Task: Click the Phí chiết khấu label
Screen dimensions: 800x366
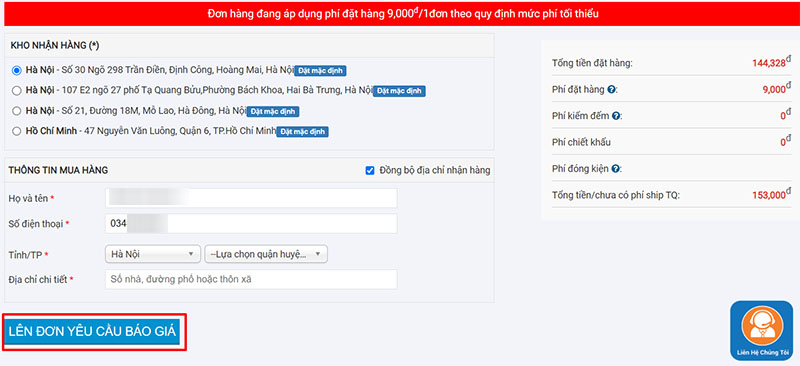Action: [581, 142]
